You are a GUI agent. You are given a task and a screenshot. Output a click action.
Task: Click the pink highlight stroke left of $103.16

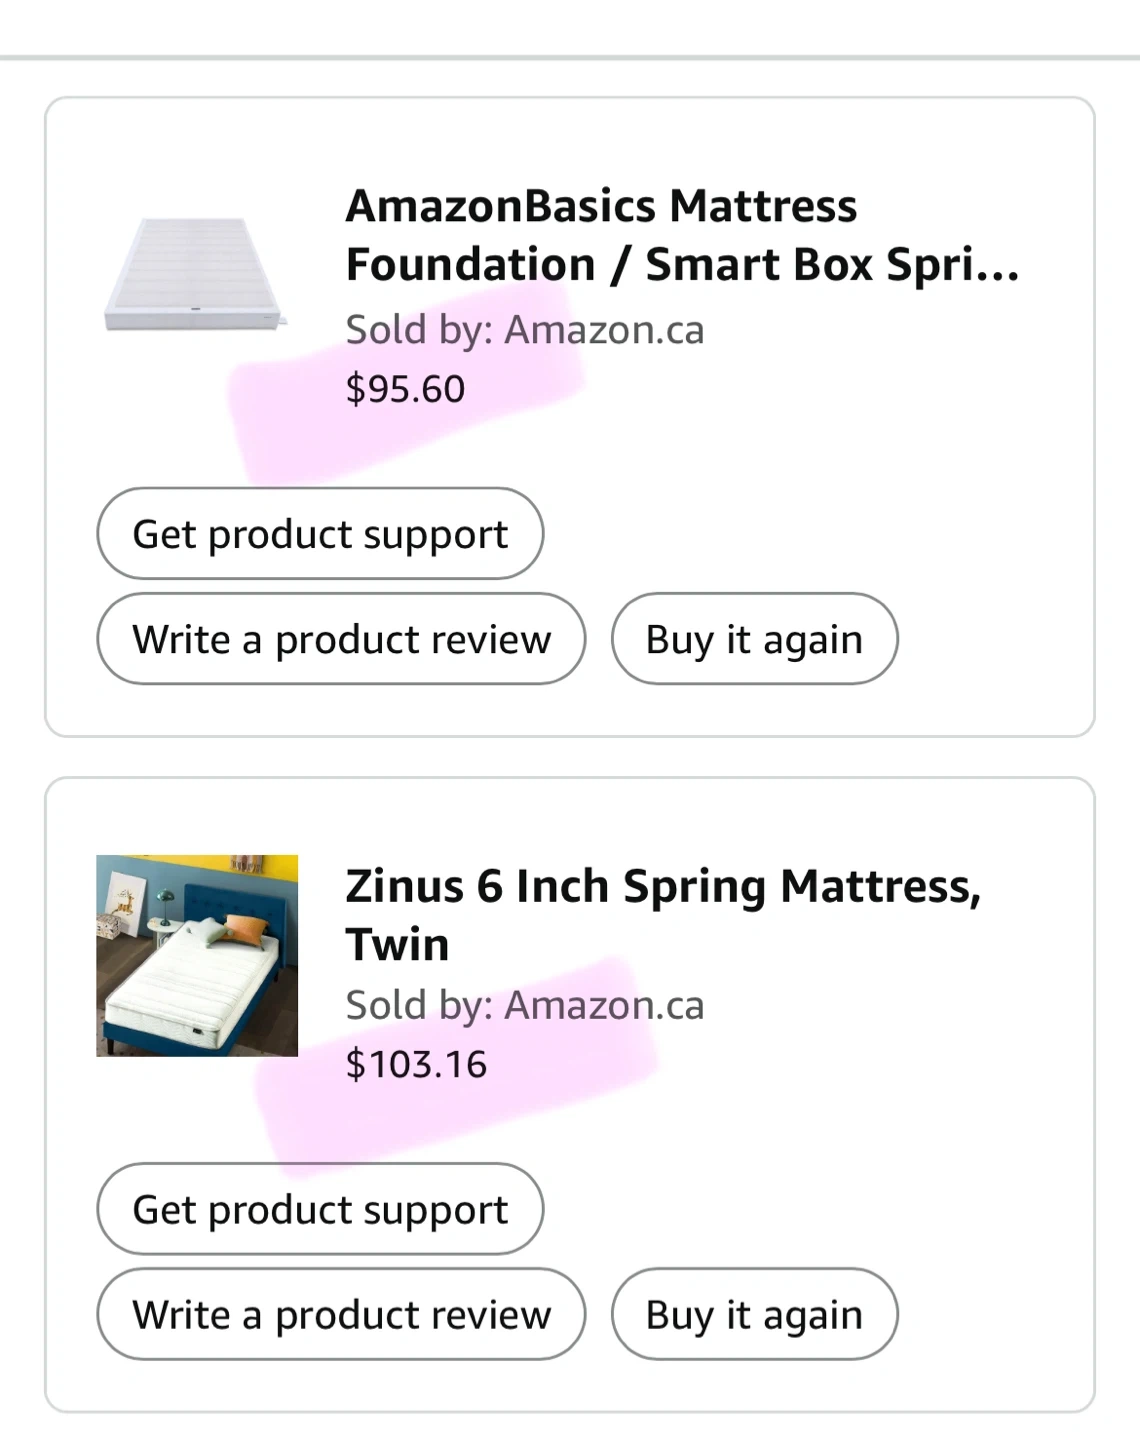(x=300, y=1100)
